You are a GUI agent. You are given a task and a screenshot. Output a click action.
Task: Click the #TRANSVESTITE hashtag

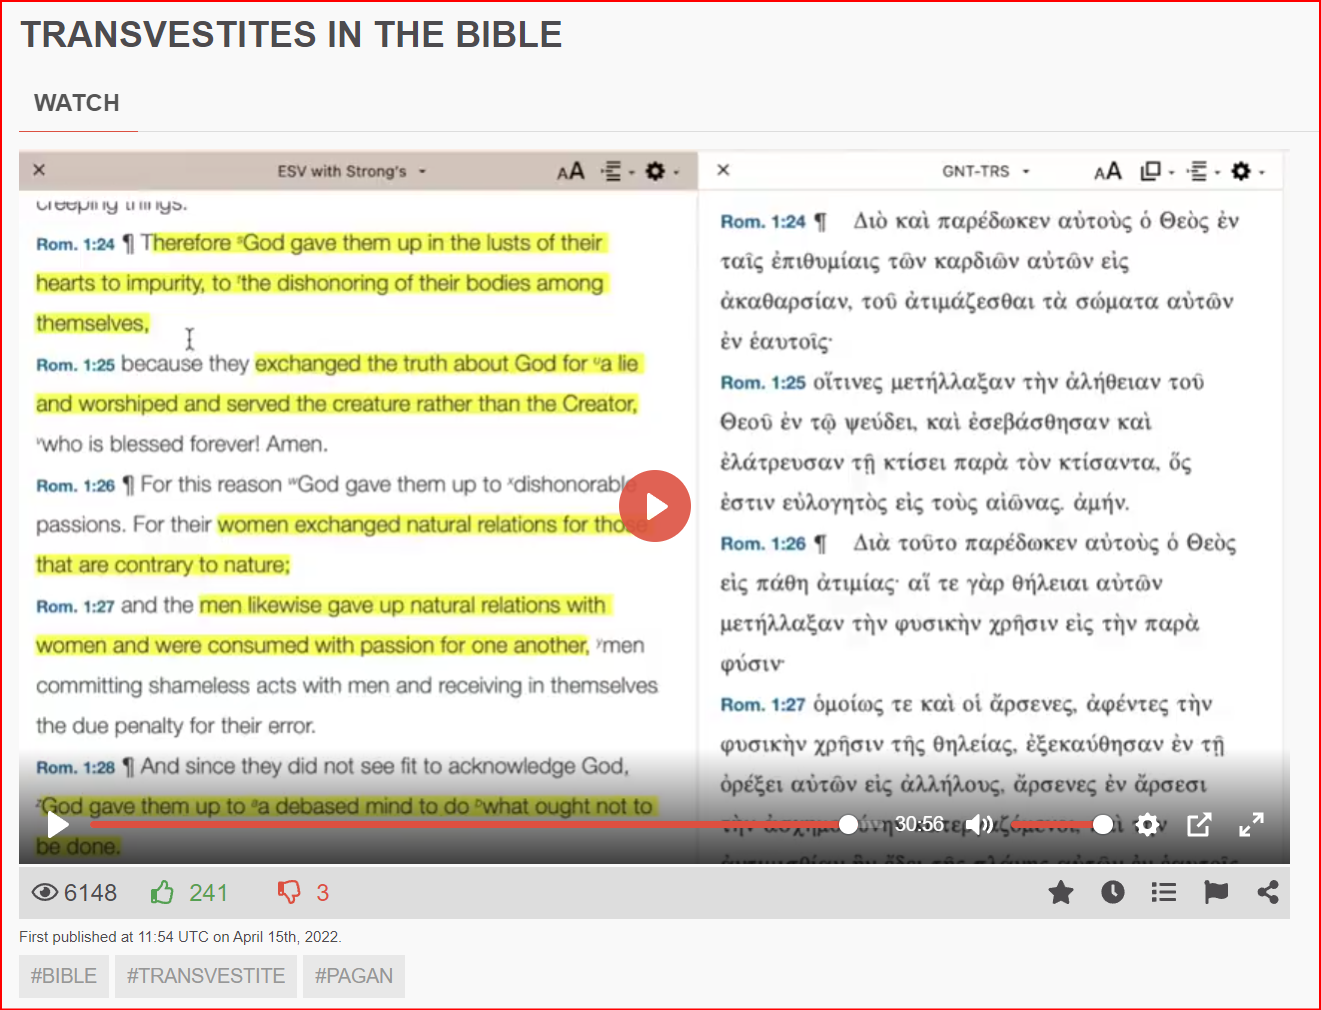click(206, 976)
